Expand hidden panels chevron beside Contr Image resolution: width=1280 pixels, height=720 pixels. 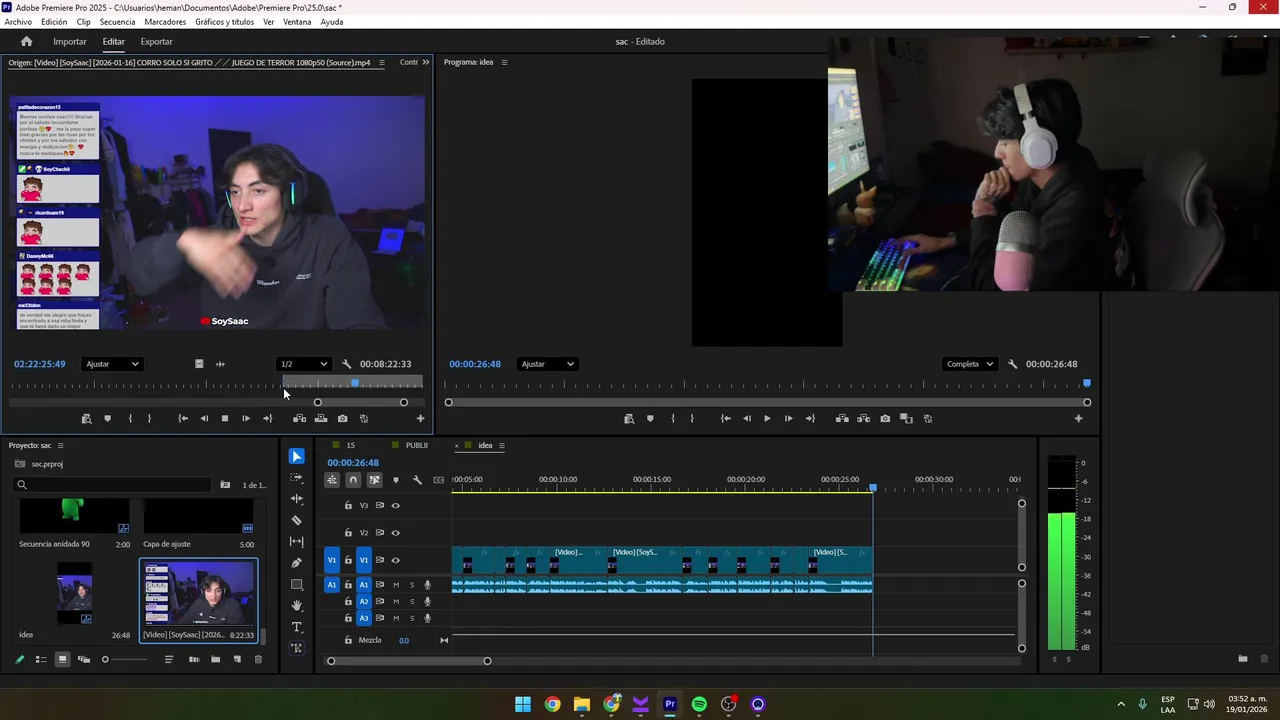click(425, 62)
